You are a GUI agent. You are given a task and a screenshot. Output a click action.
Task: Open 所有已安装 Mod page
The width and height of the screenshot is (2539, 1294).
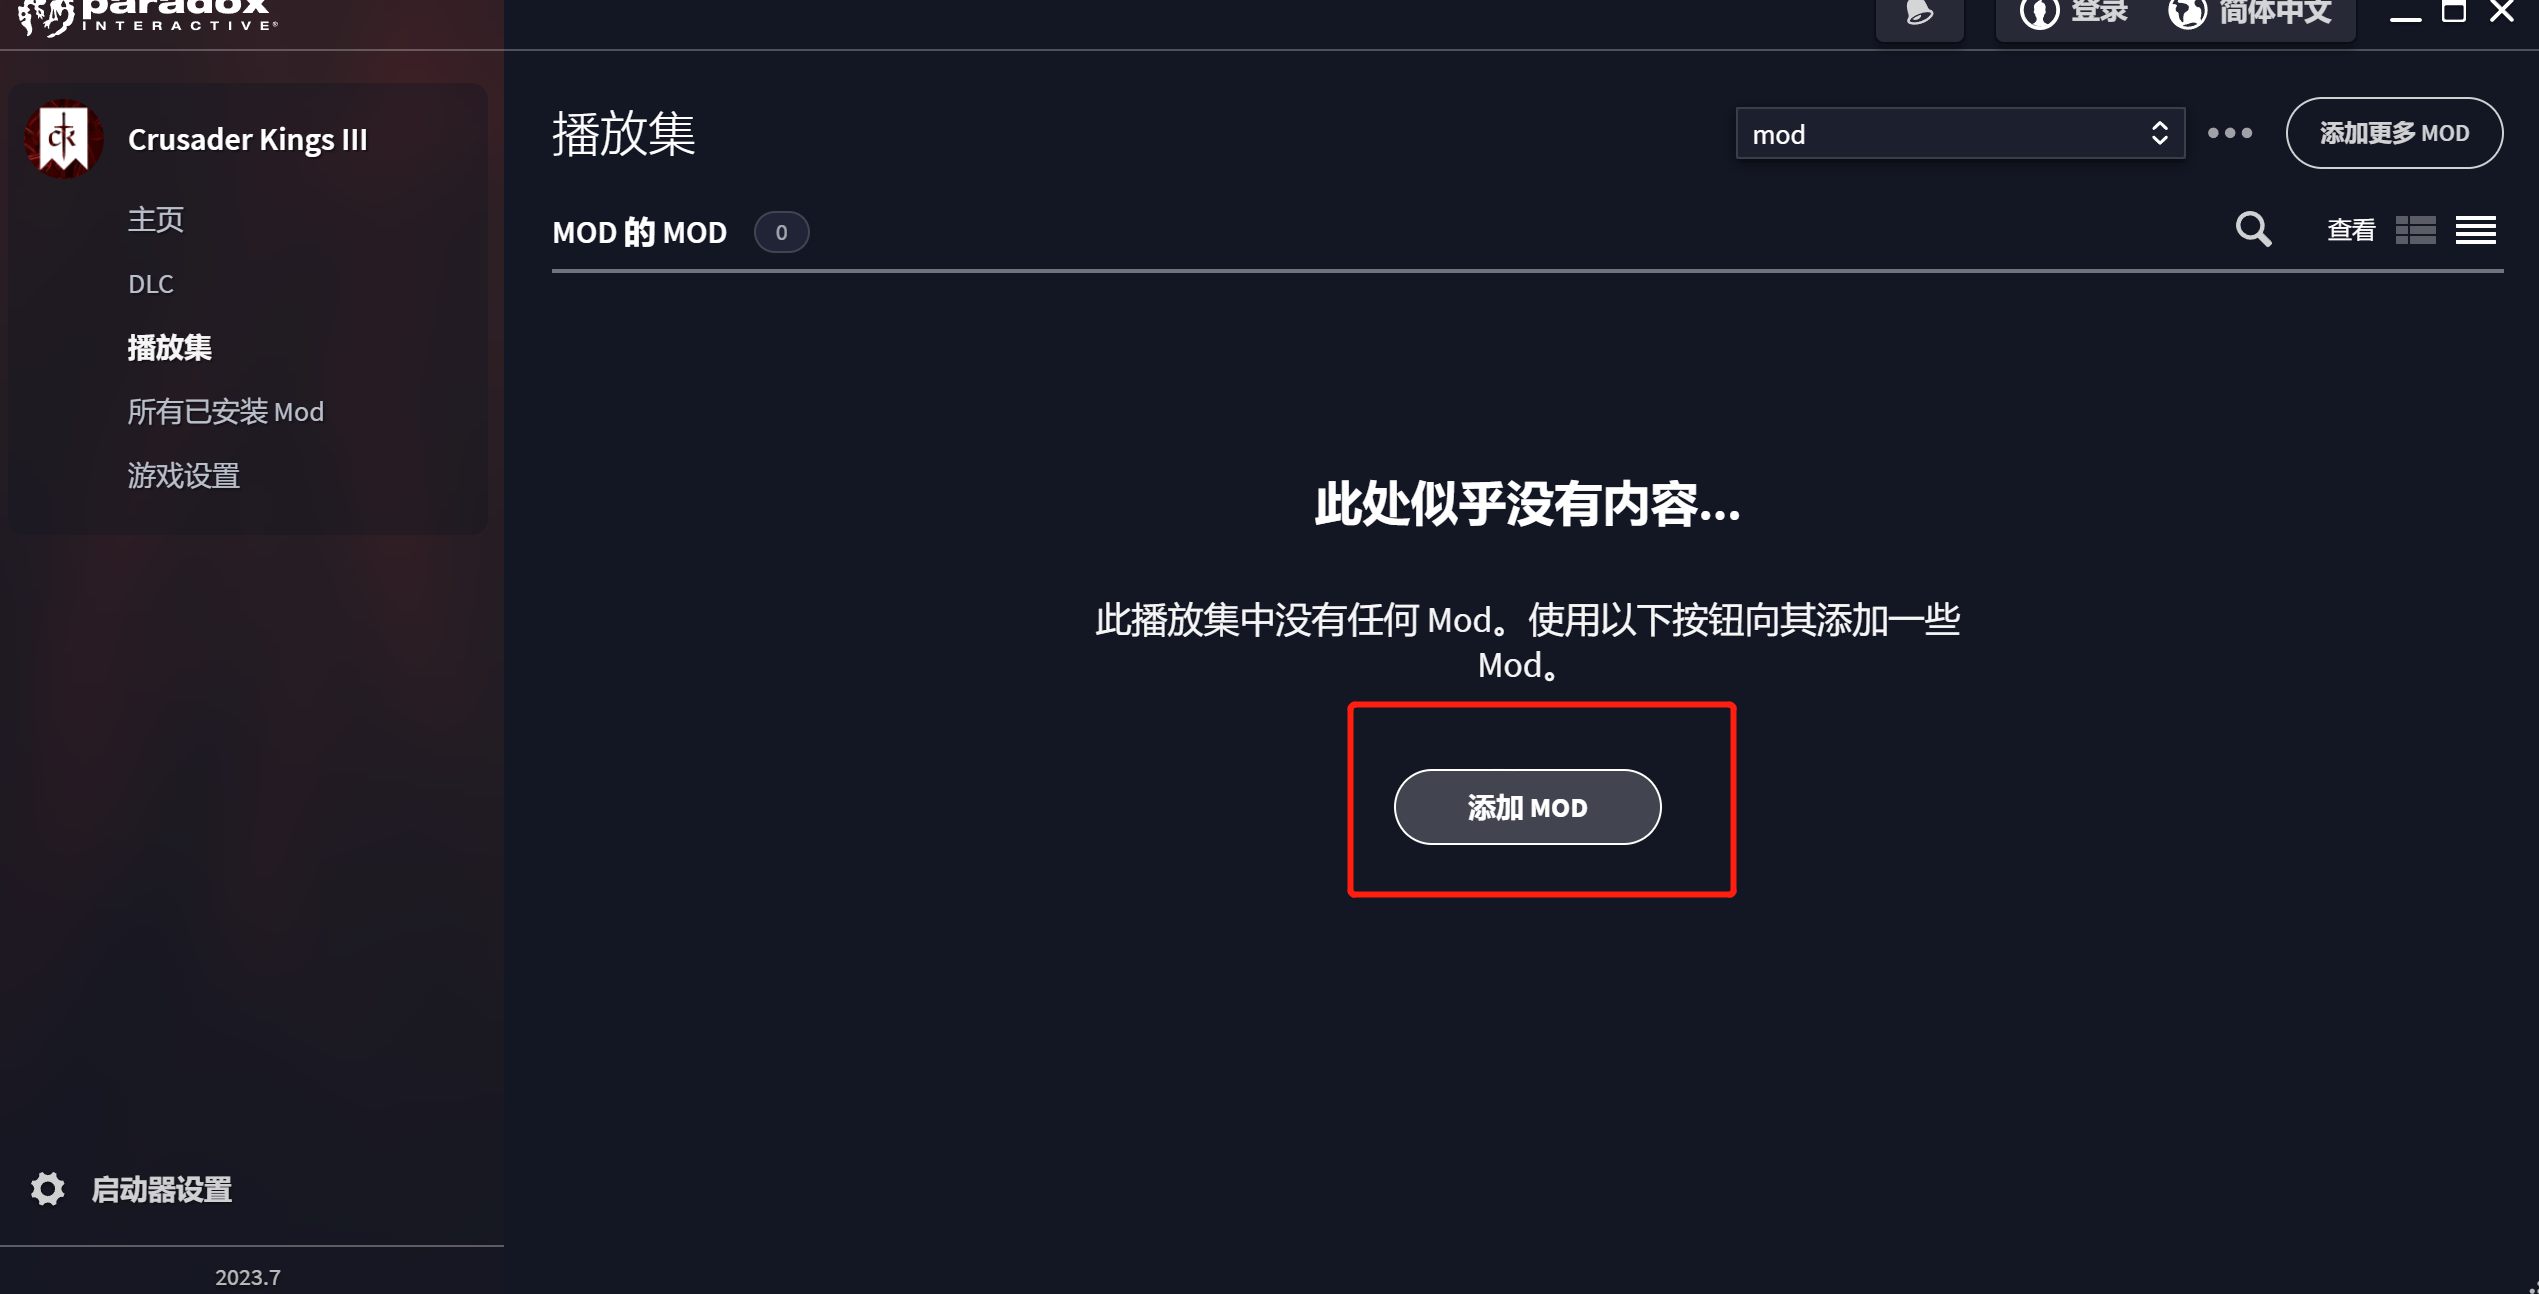pyautogui.click(x=226, y=411)
